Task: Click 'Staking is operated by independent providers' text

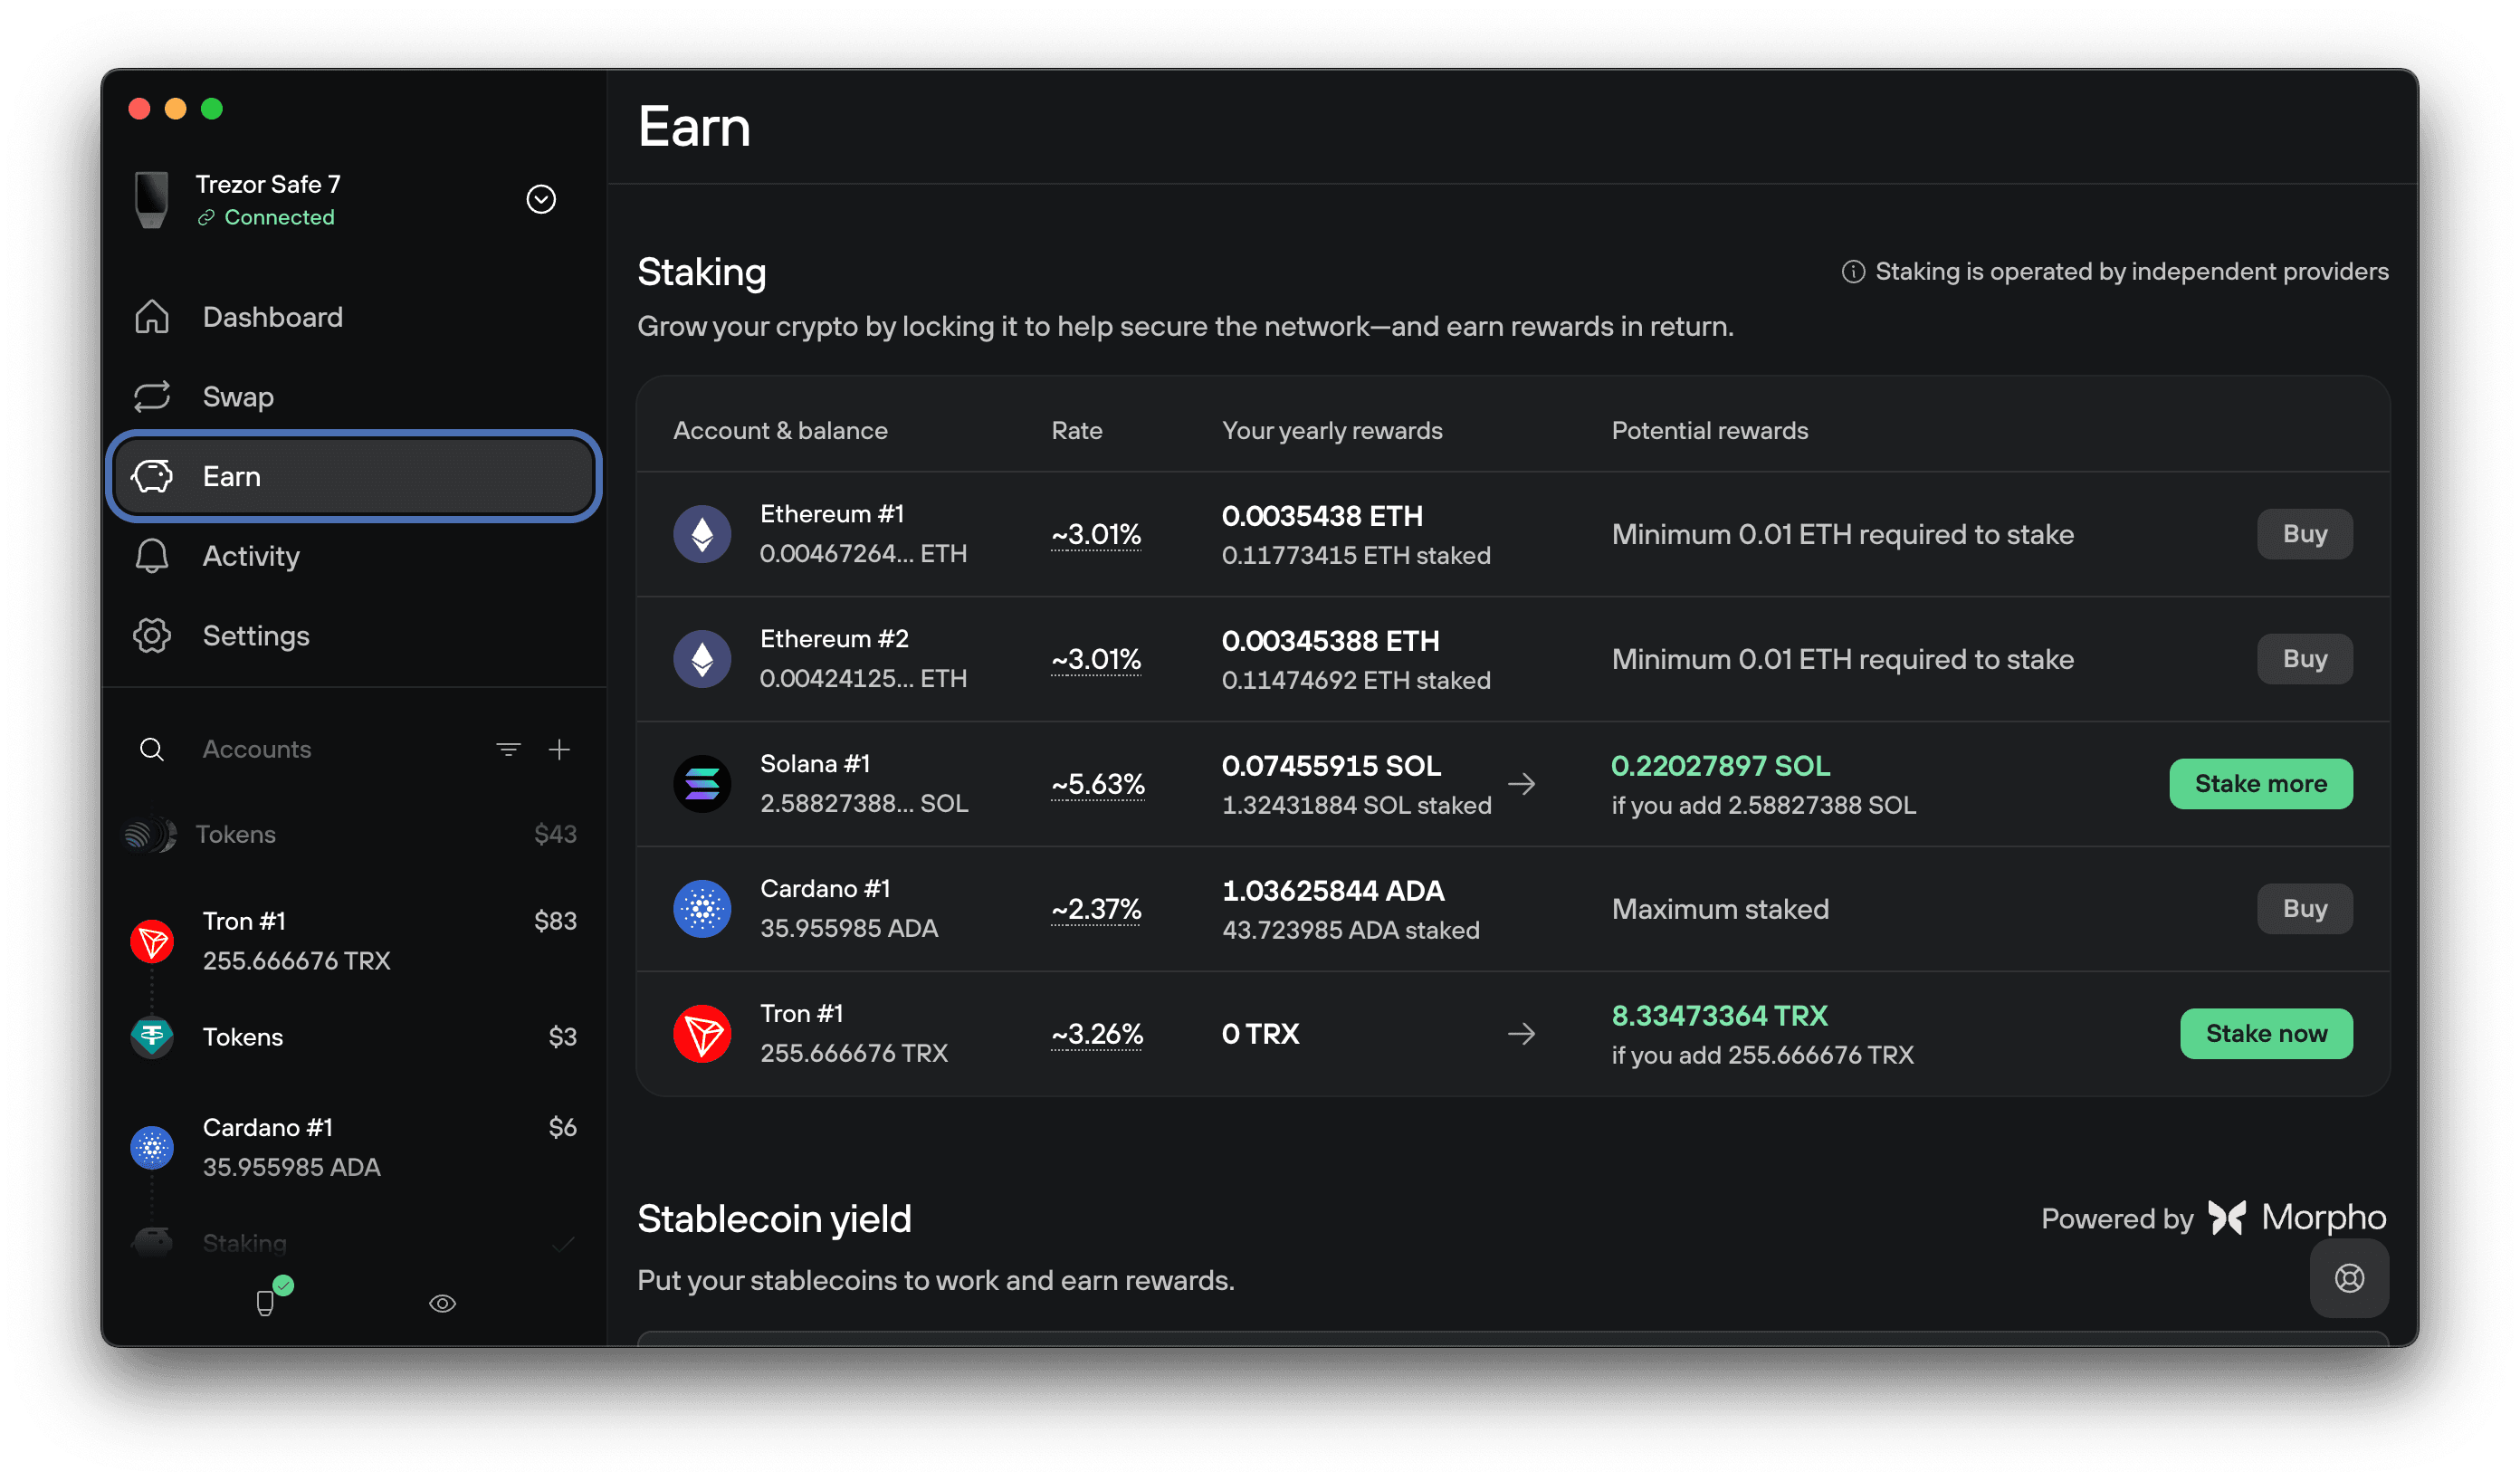Action: (2131, 272)
